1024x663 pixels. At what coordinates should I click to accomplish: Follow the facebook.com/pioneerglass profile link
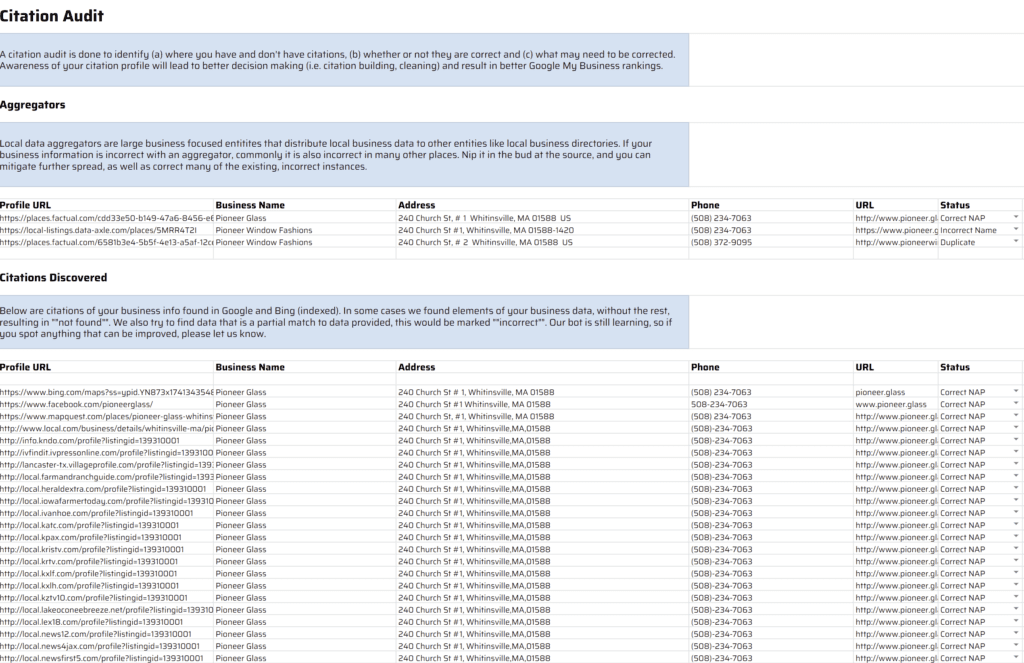tap(76, 404)
